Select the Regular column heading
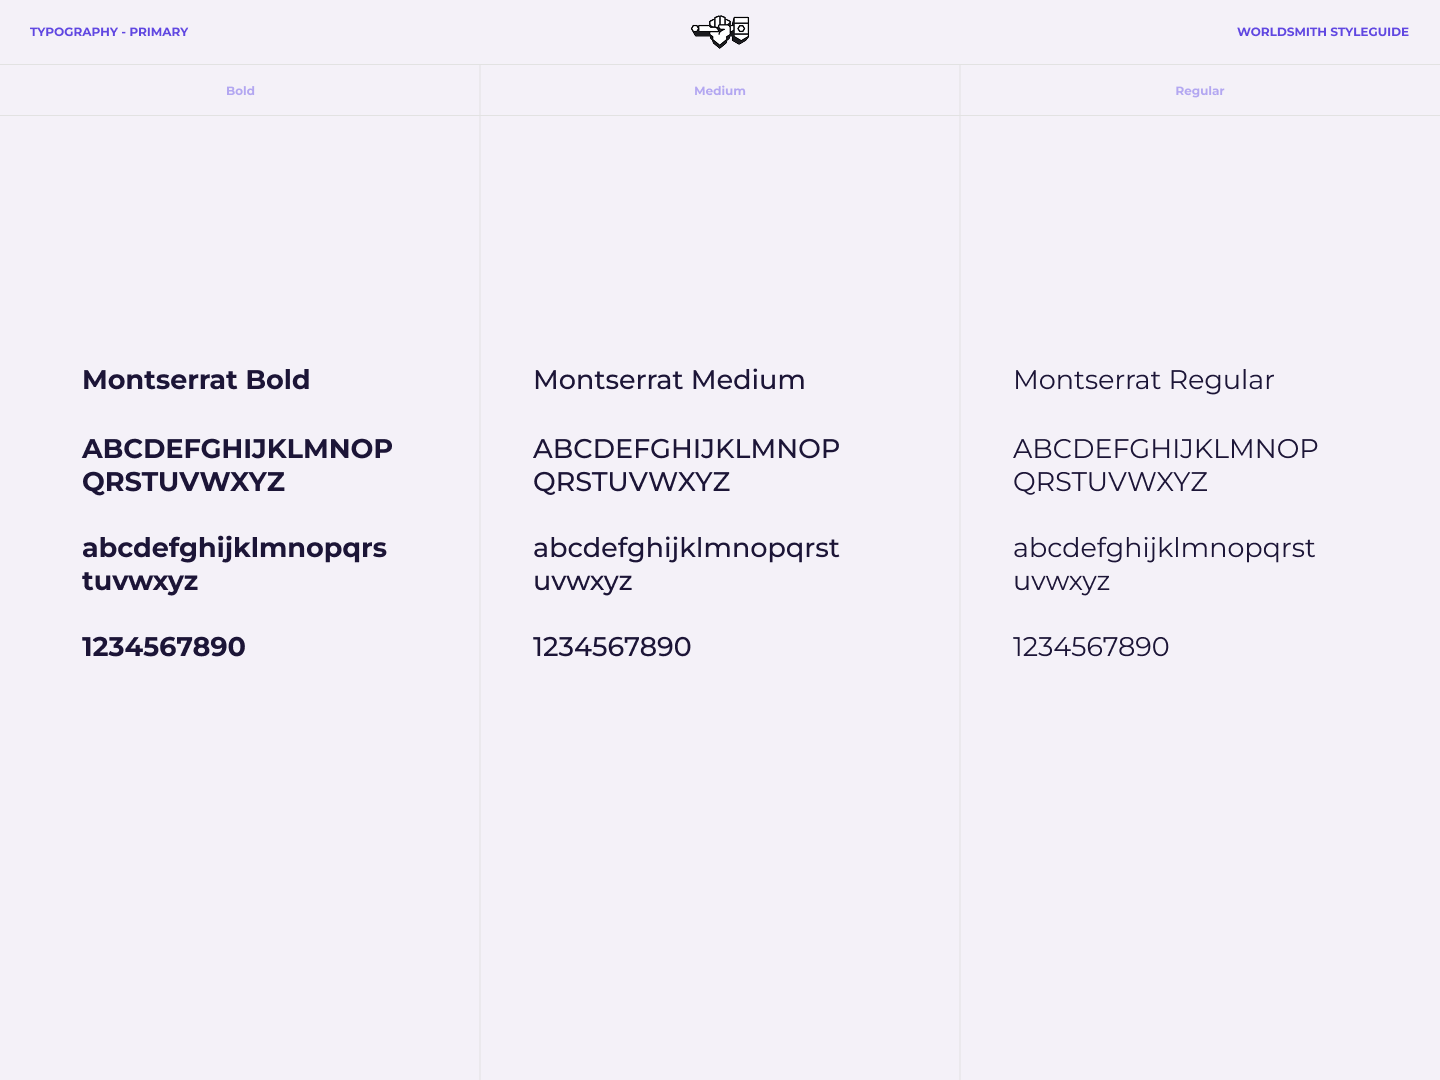The width and height of the screenshot is (1440, 1080). (x=1199, y=91)
